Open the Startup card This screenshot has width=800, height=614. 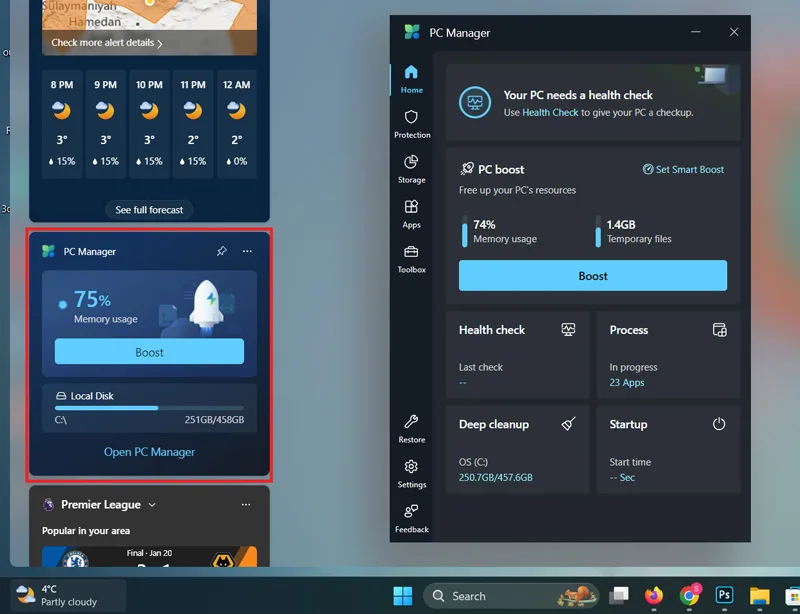pos(668,449)
